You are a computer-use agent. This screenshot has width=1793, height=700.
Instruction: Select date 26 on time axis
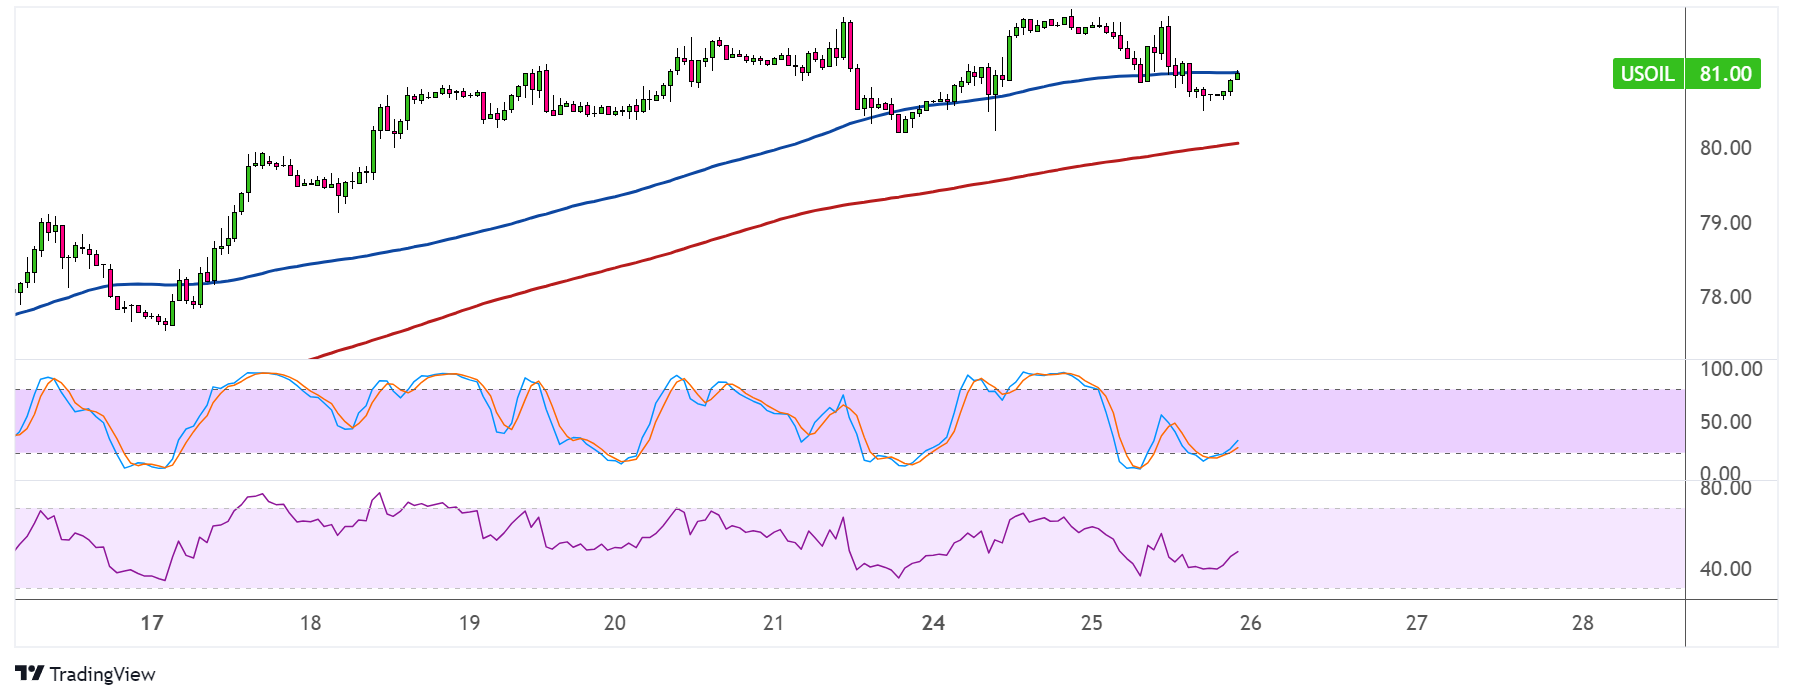point(1250,623)
